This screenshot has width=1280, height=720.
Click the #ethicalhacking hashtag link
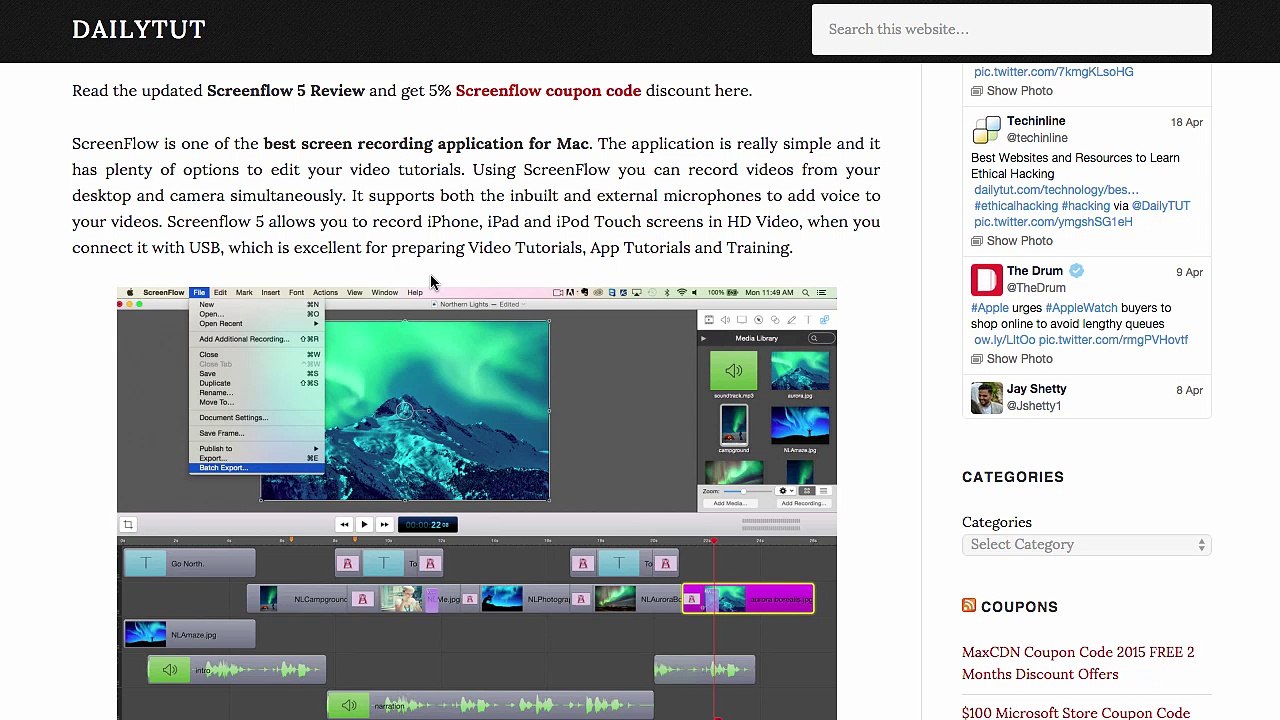click(1016, 206)
